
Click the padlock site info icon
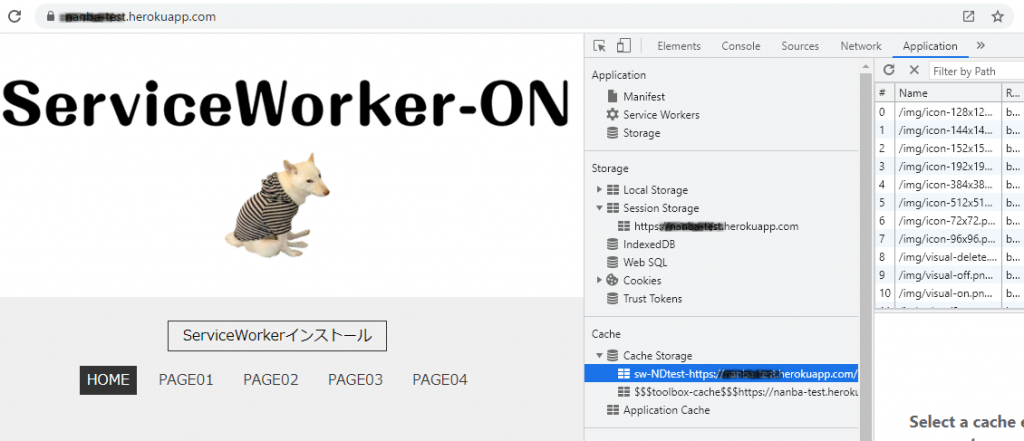coord(50,17)
